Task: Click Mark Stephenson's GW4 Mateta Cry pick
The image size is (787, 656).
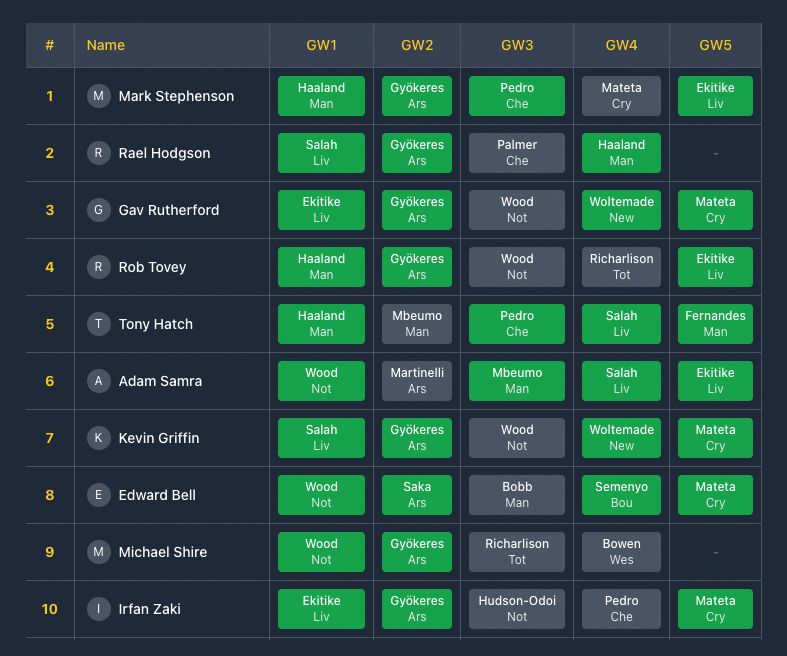Action: tap(621, 96)
